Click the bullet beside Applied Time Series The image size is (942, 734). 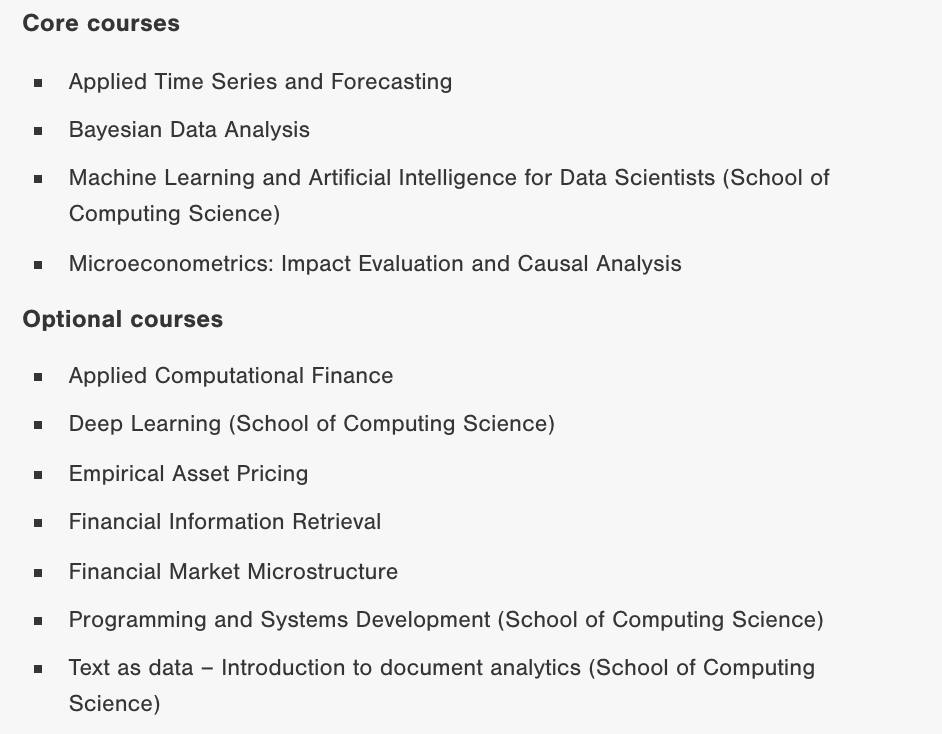click(38, 83)
